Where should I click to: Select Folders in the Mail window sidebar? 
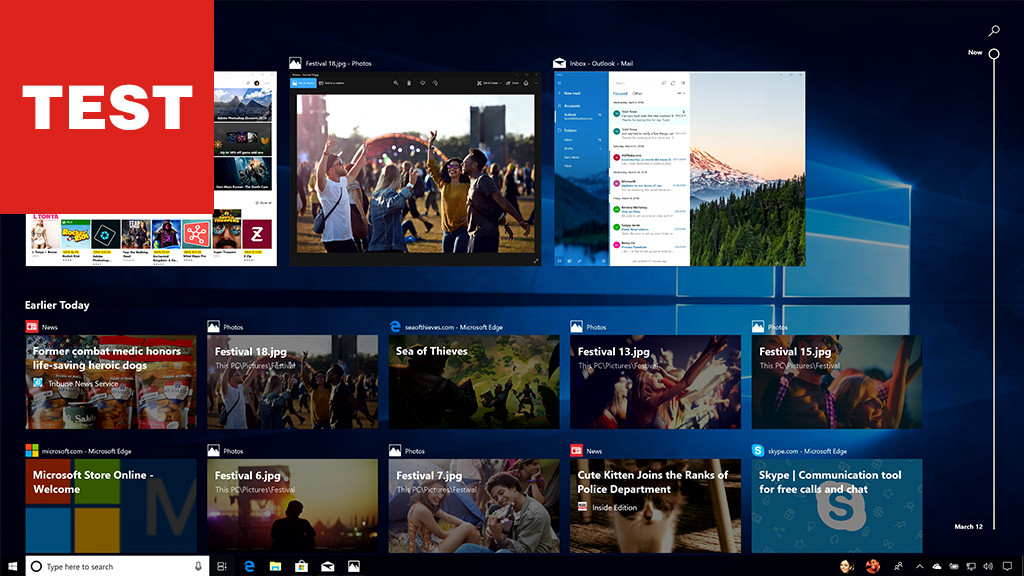click(x=568, y=130)
